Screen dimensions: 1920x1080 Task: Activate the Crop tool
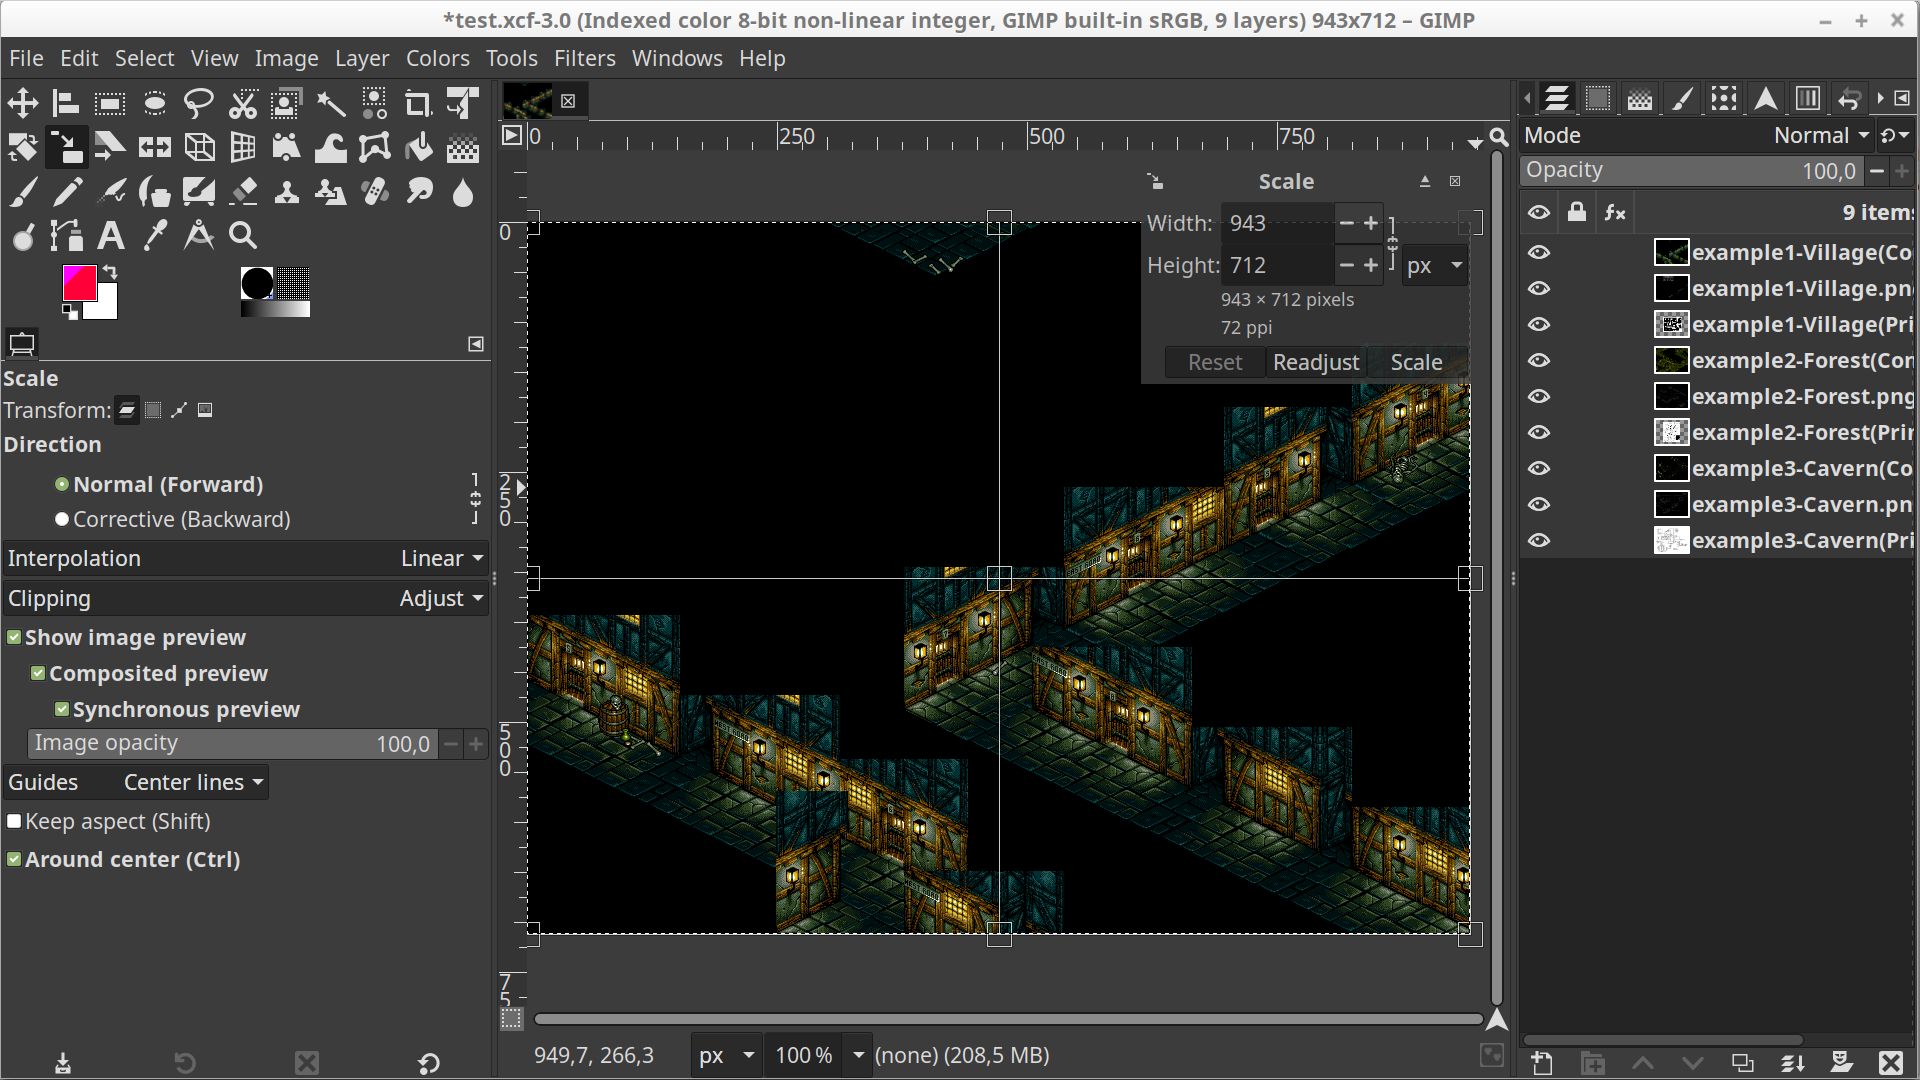(x=418, y=102)
